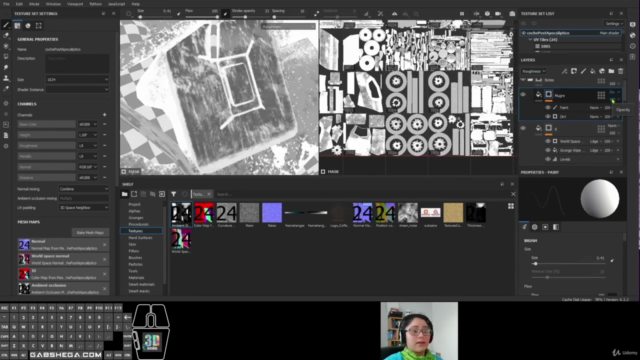Open the Mode menu

point(34,4)
